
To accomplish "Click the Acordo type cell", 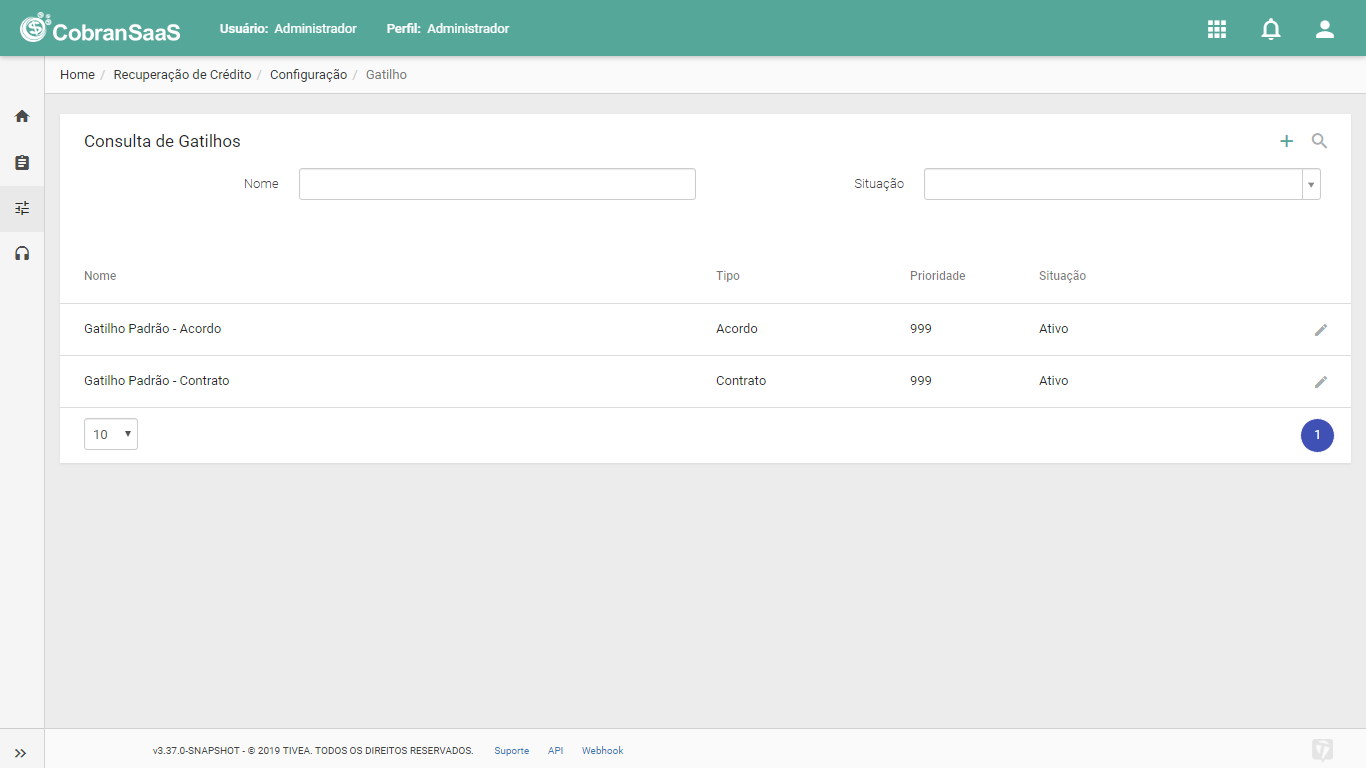I will 737,329.
